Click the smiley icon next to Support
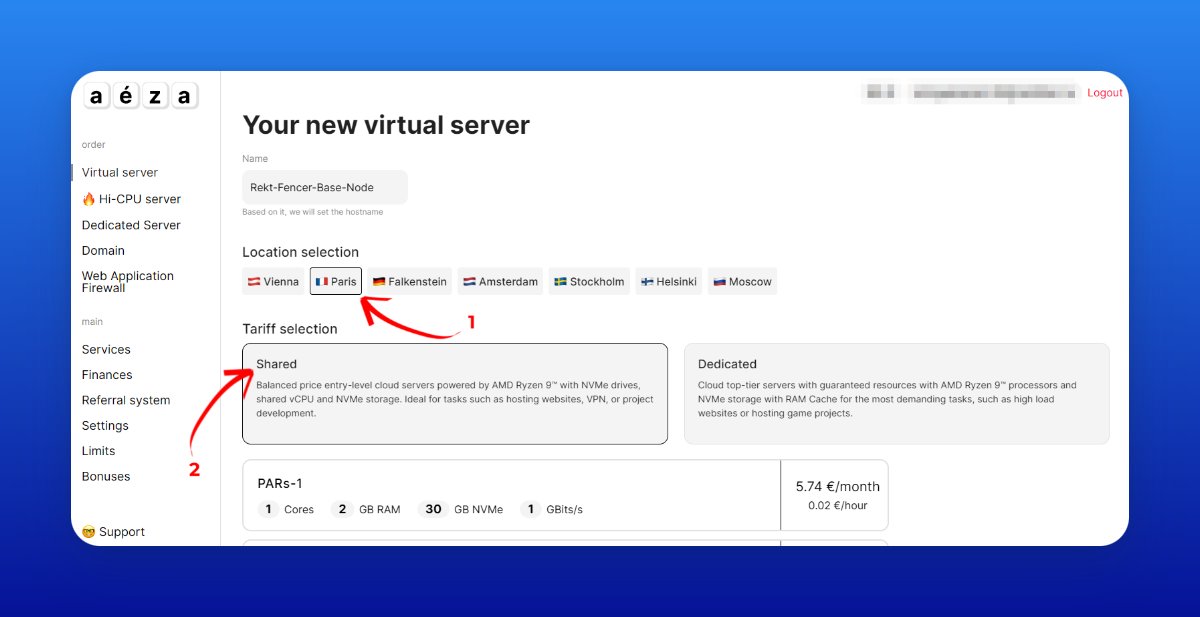This screenshot has width=1200, height=617. 89,531
